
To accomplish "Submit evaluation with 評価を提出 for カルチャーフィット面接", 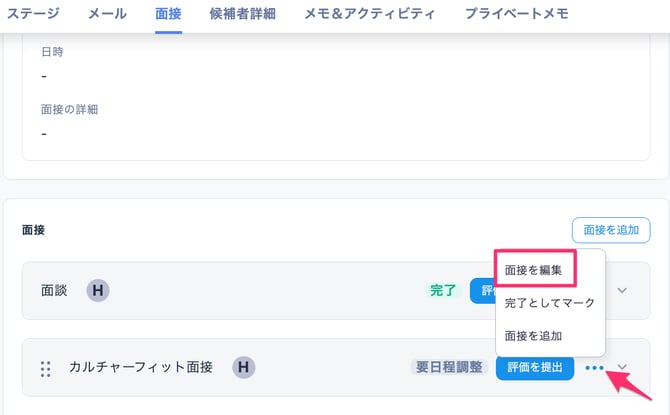I will [535, 368].
